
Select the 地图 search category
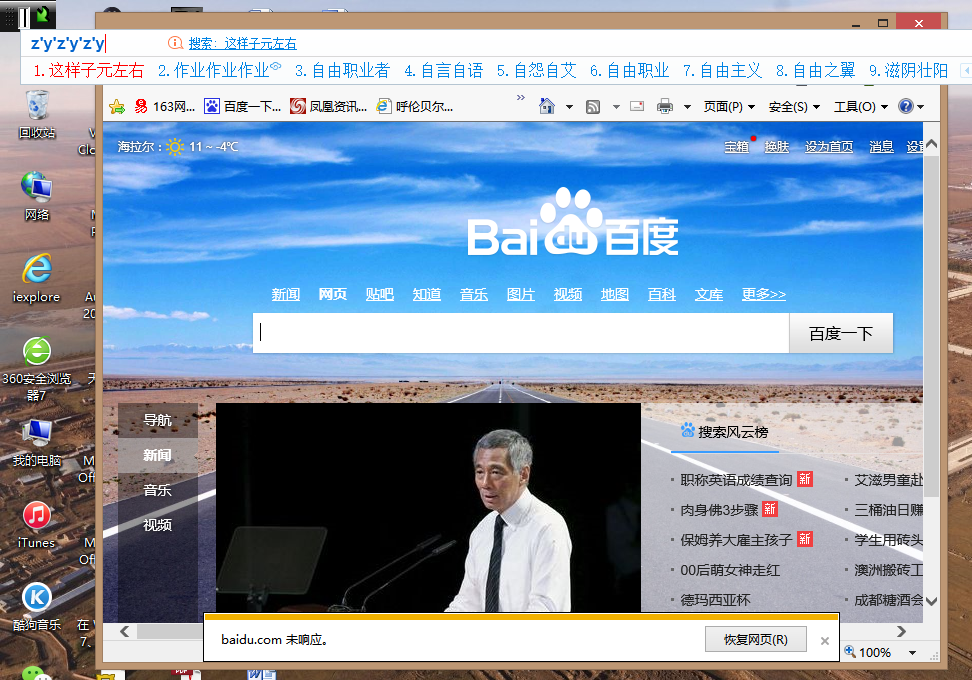click(615, 294)
